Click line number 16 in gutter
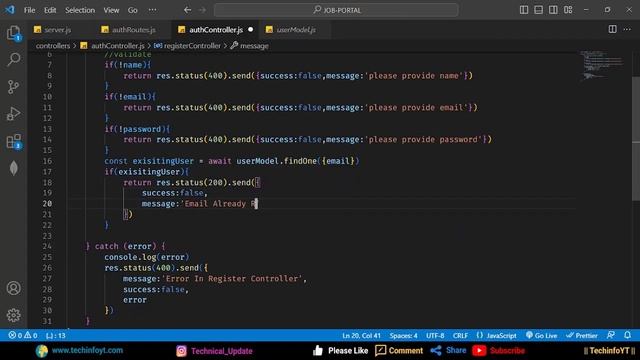This screenshot has width=640, height=360. click(x=47, y=161)
